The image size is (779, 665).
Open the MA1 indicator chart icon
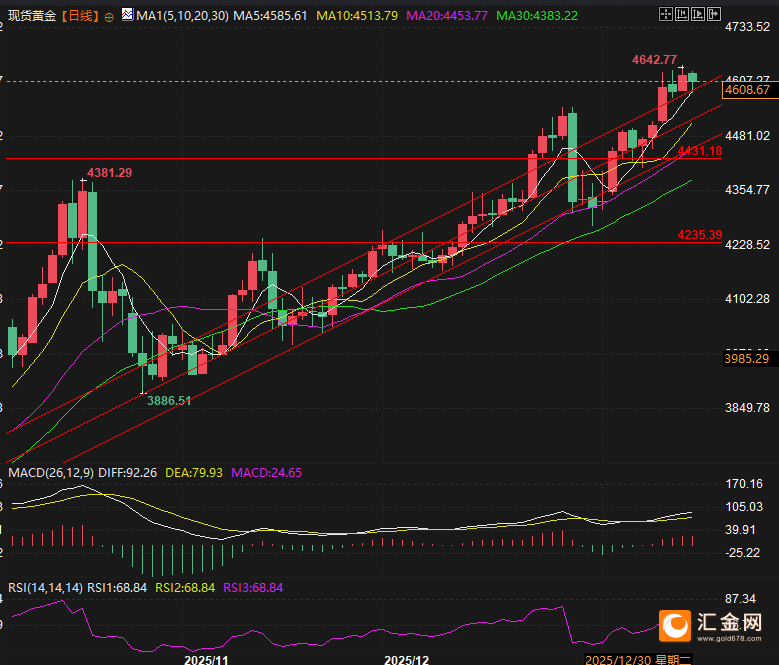(127, 14)
